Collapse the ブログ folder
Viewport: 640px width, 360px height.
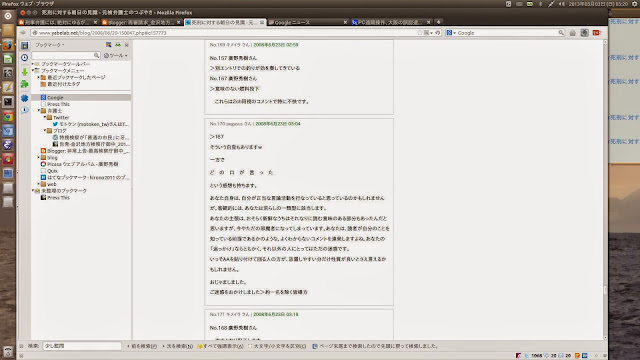click(x=45, y=131)
